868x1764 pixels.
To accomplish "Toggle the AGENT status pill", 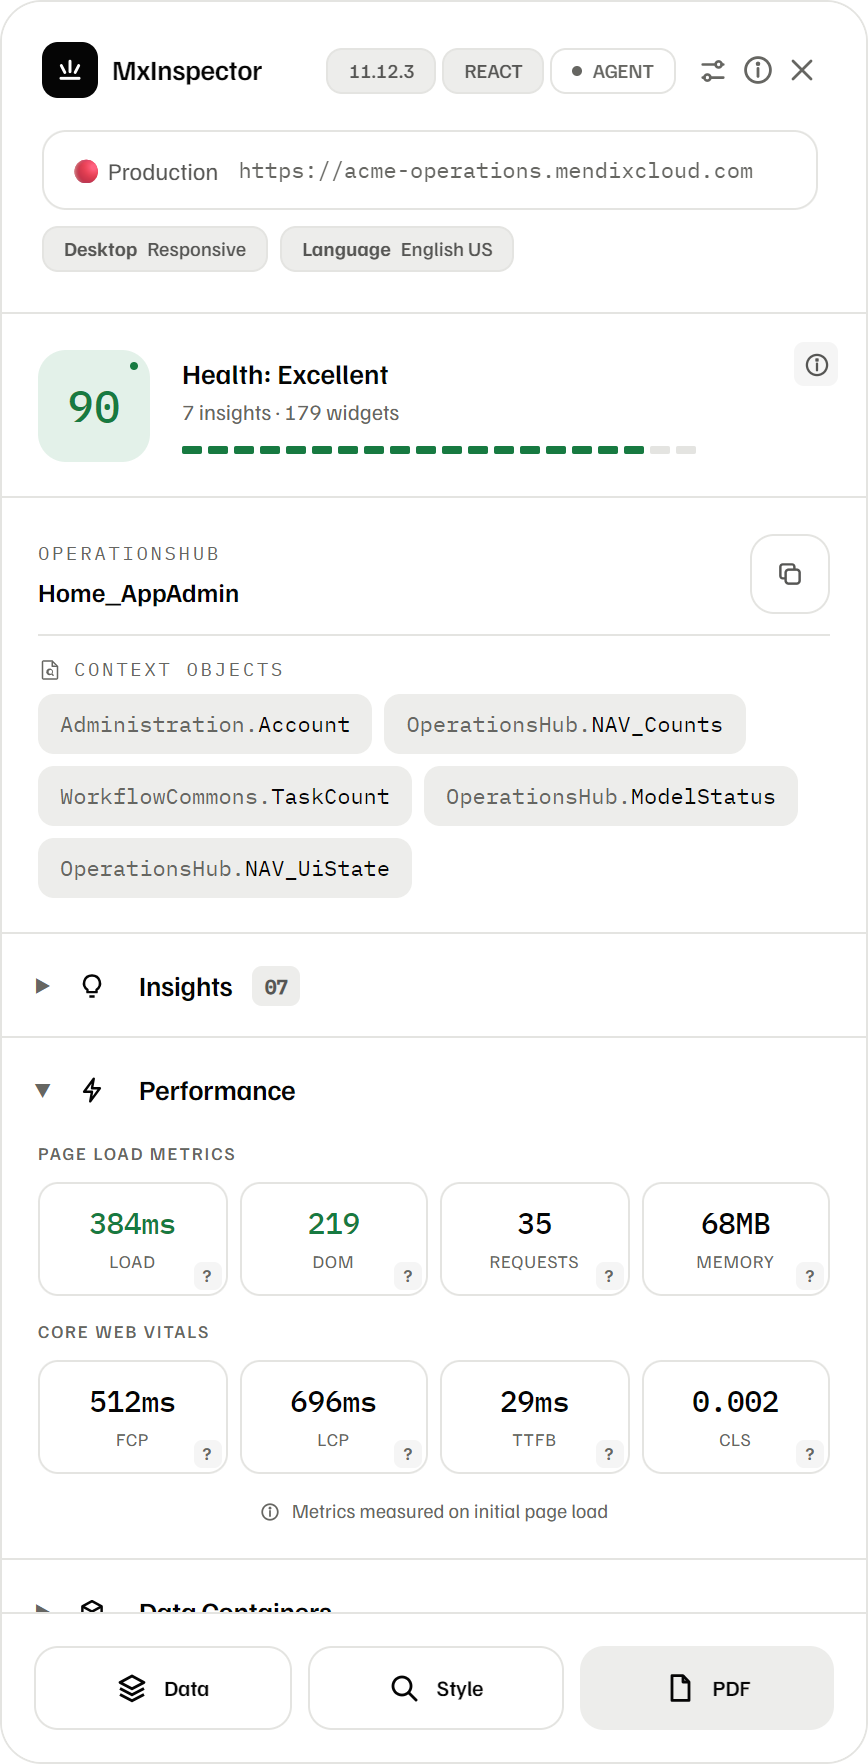I will click(613, 71).
